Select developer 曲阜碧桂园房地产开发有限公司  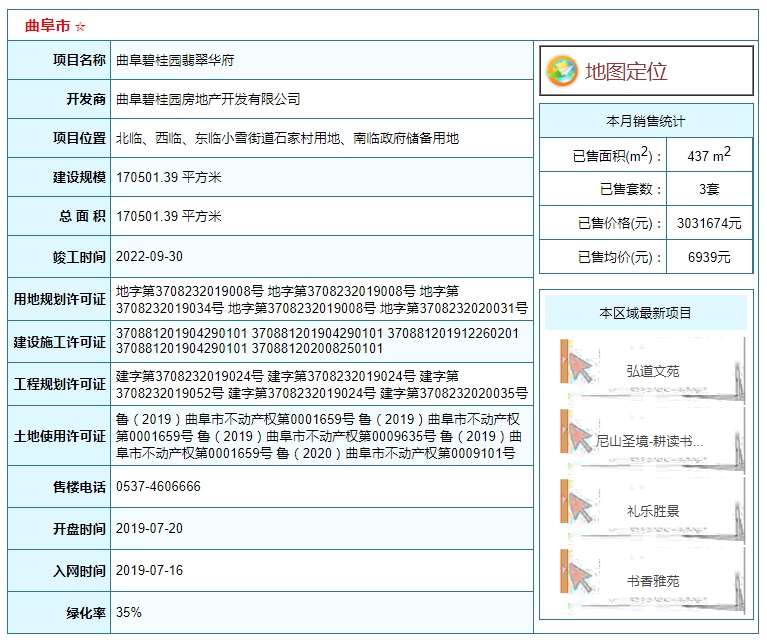[208, 99]
